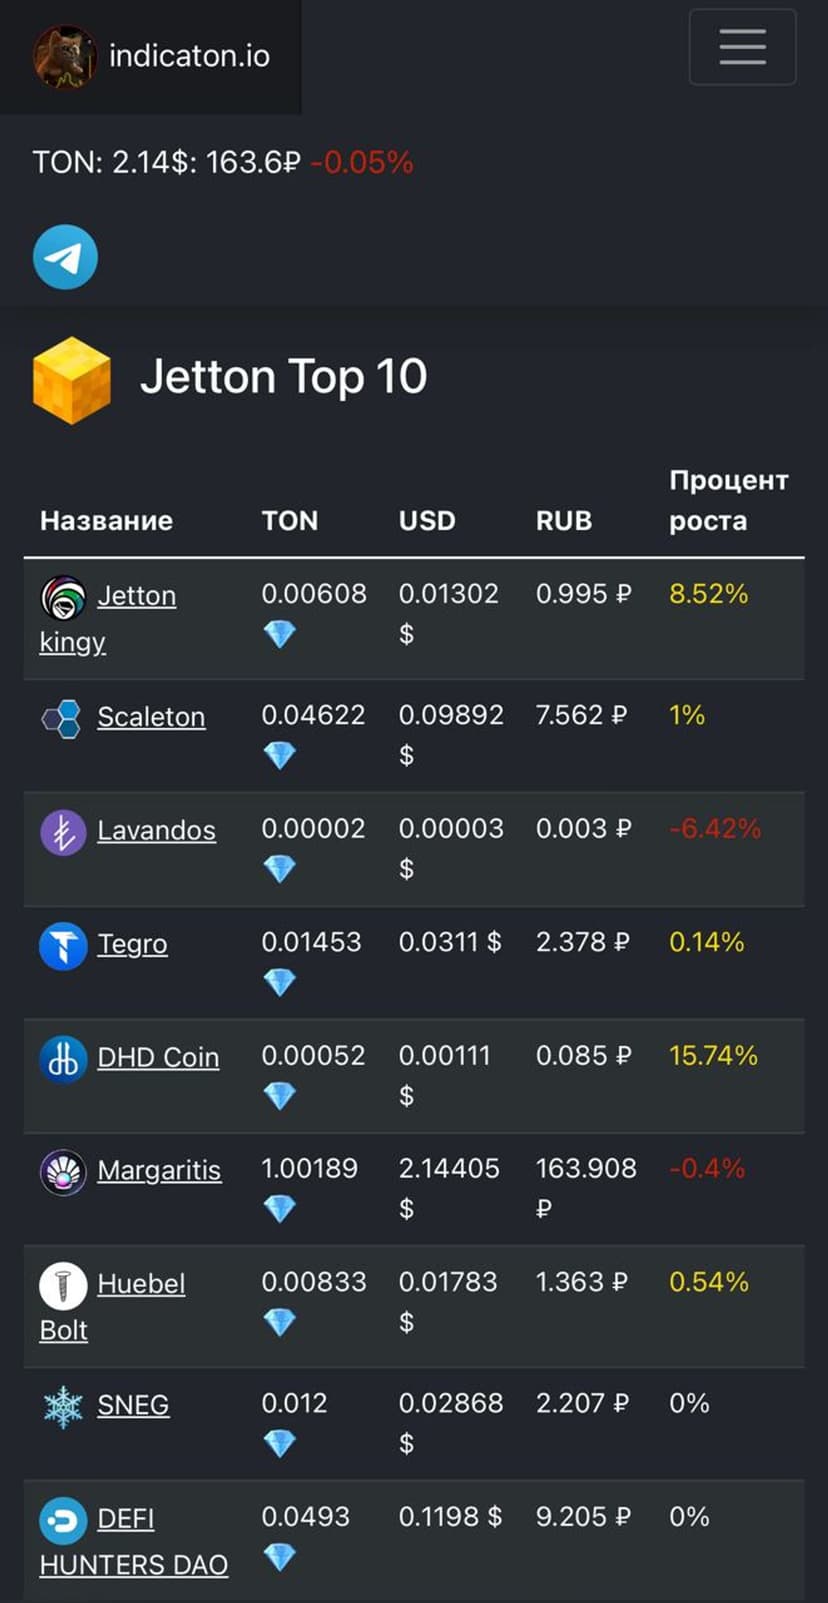Viewport: 828px width, 1603px height.
Task: Click the TON price ticker text
Action: point(222,162)
